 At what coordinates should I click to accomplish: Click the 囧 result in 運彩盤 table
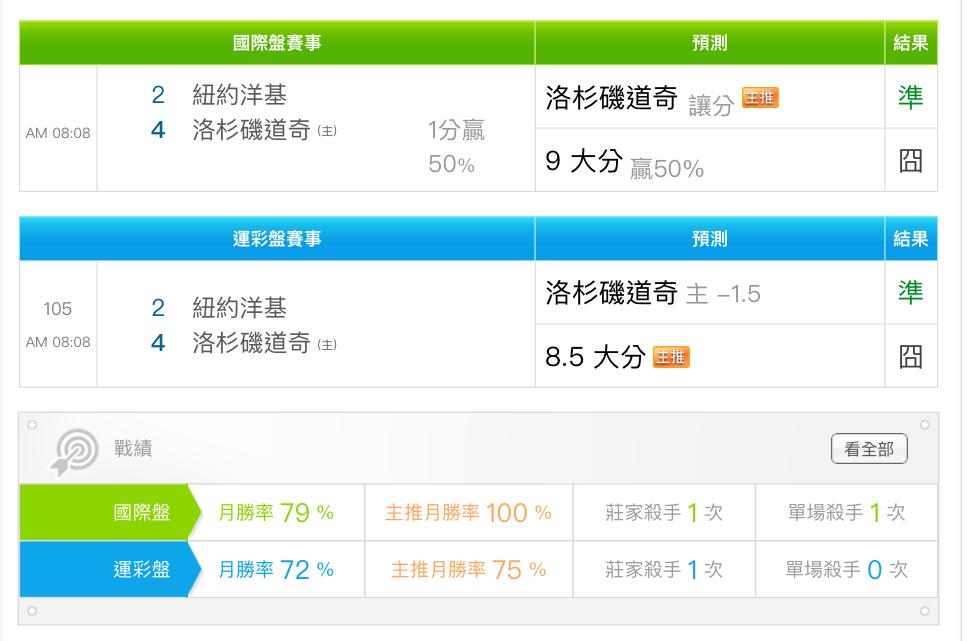911,357
